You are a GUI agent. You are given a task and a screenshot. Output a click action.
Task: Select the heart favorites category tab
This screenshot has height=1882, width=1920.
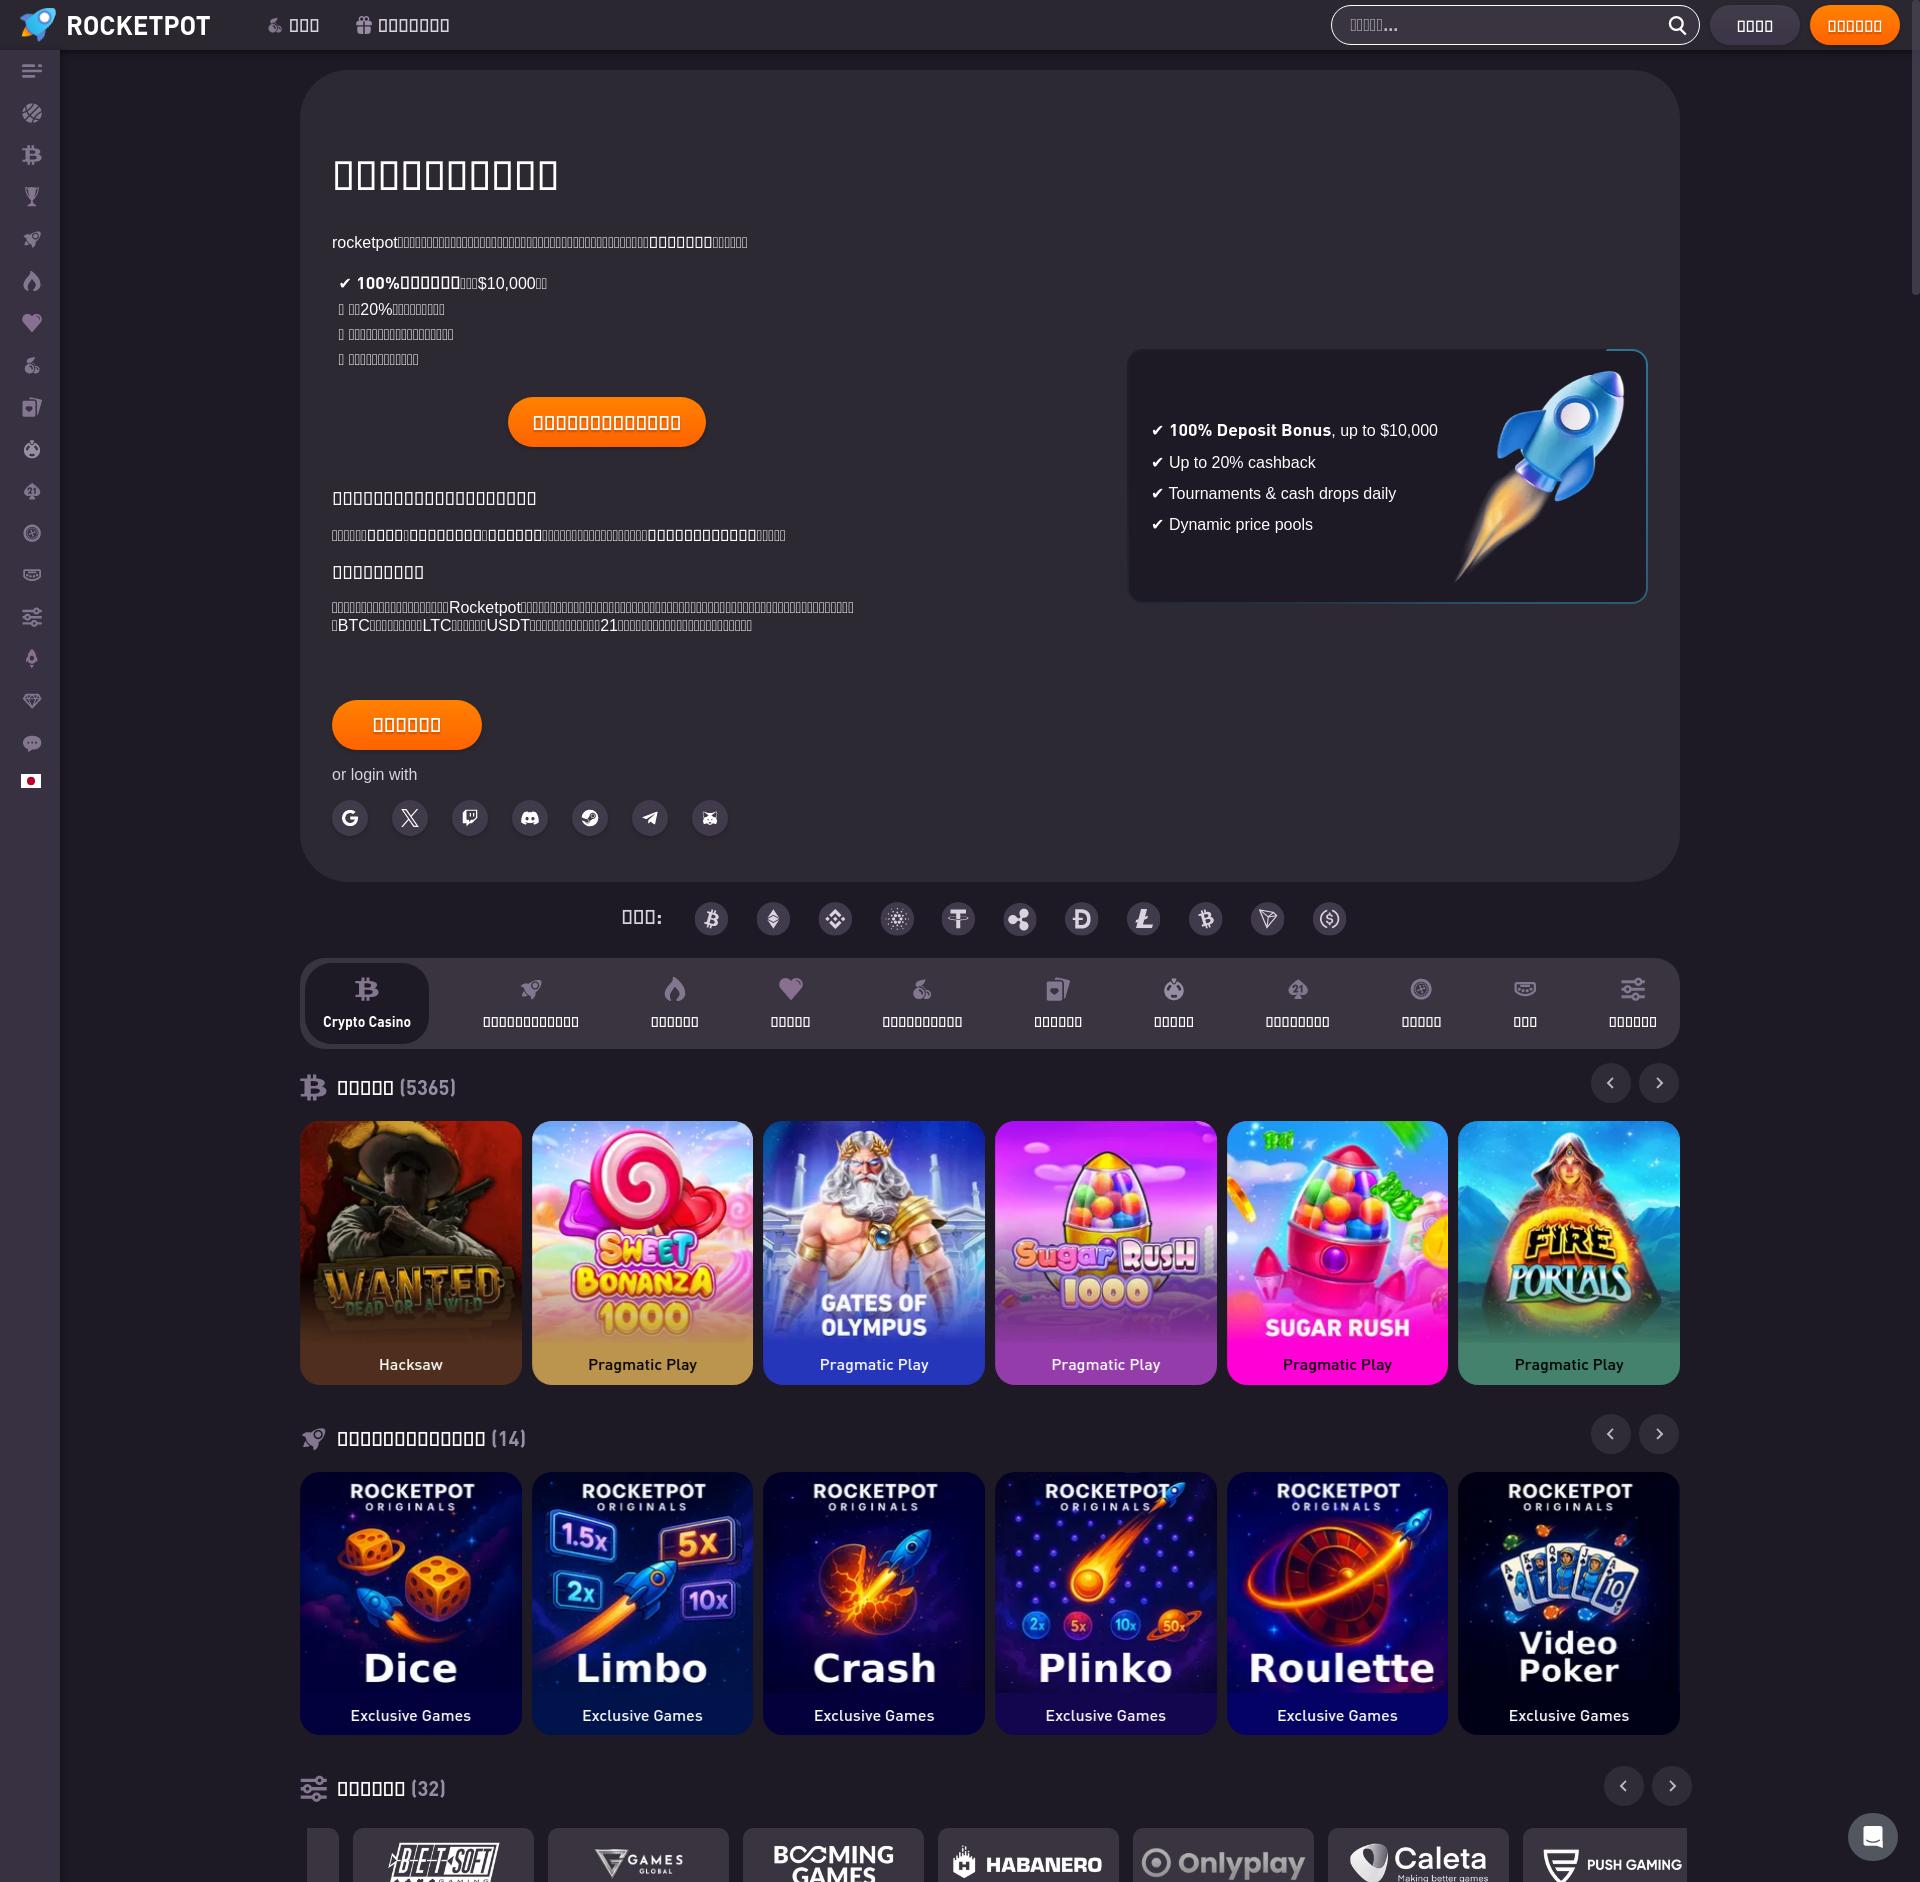pos(790,1003)
